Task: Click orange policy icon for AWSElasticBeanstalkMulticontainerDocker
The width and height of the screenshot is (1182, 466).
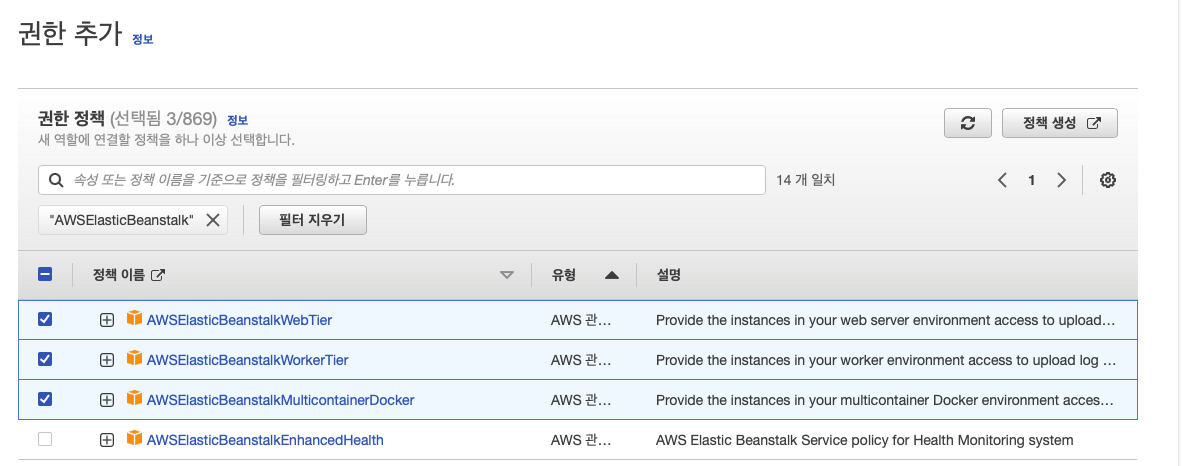Action: pyautogui.click(x=134, y=399)
